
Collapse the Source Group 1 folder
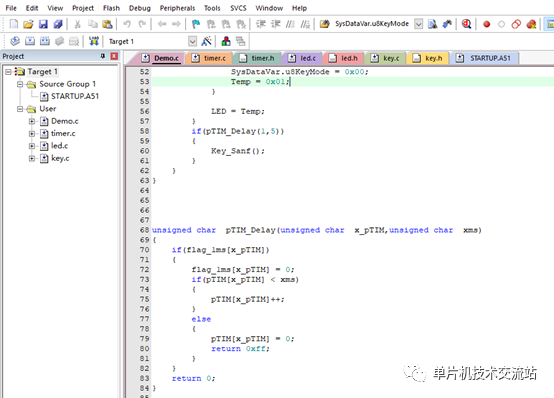click(x=20, y=84)
